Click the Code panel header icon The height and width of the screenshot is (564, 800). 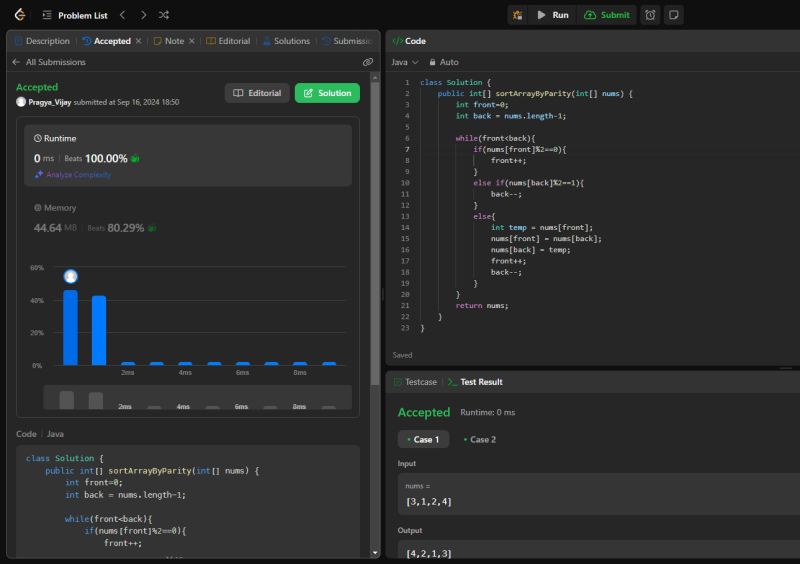pyautogui.click(x=397, y=41)
